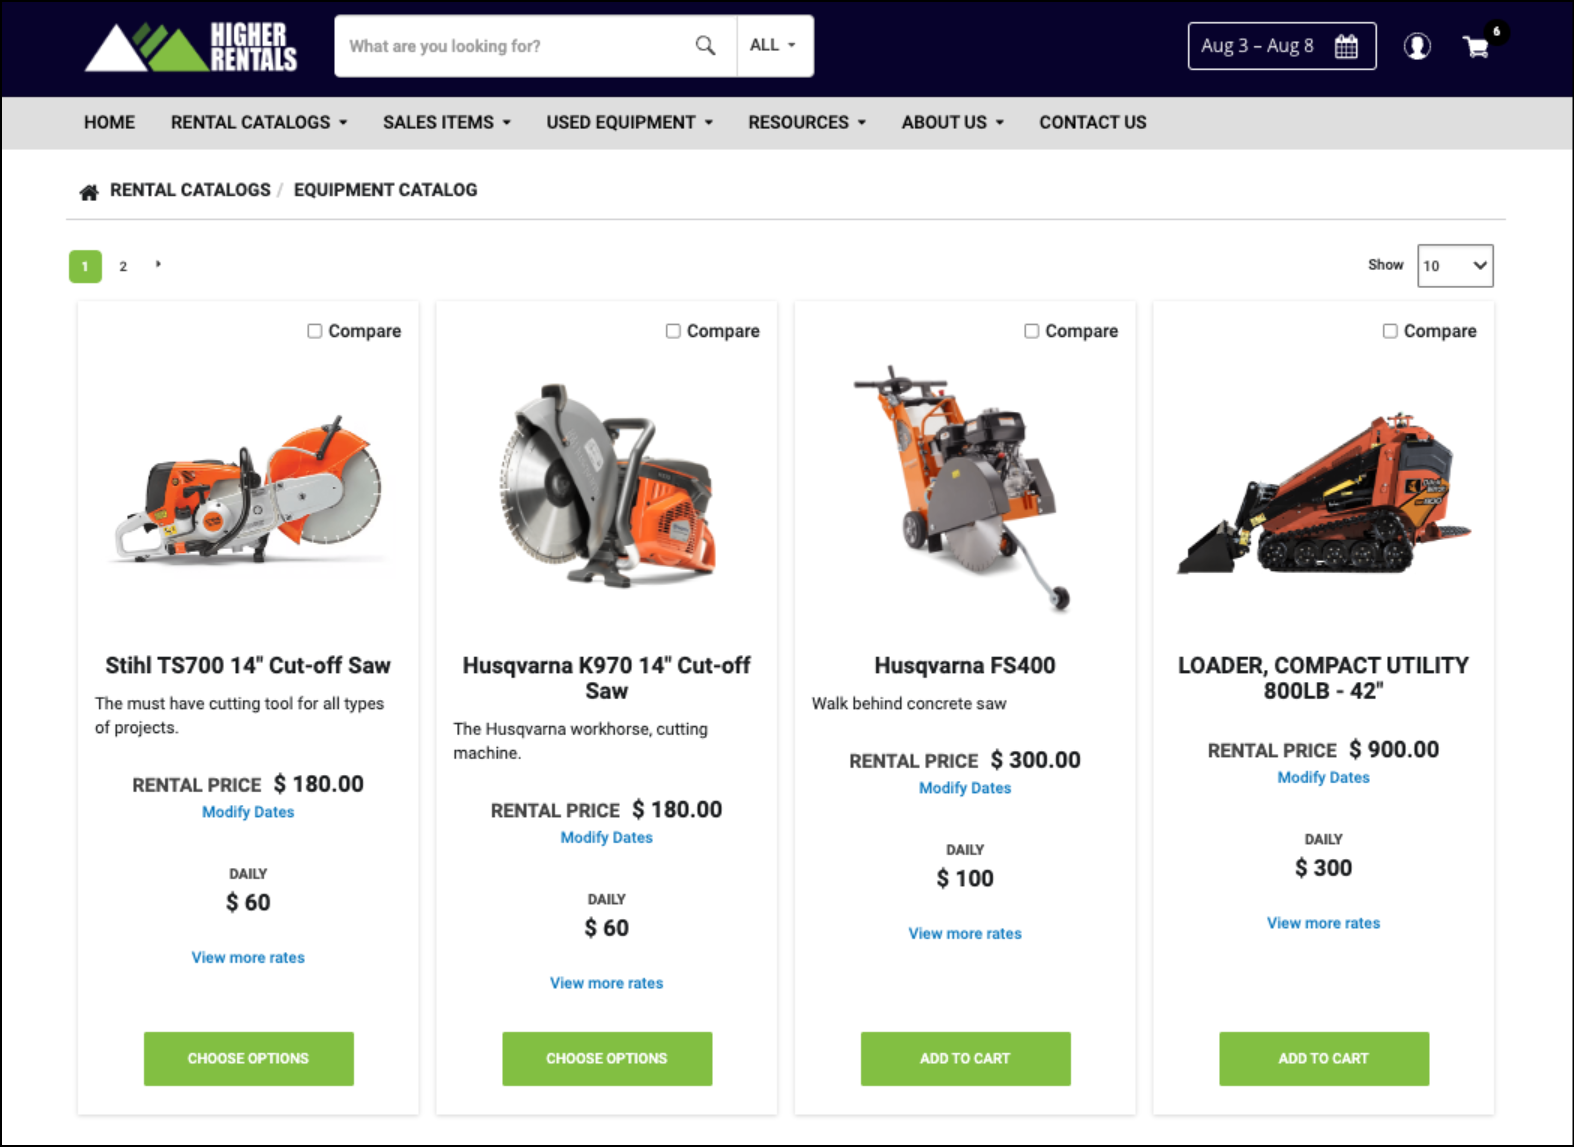The height and width of the screenshot is (1147, 1574).
Task: Go to the Home menu item
Action: 109,122
